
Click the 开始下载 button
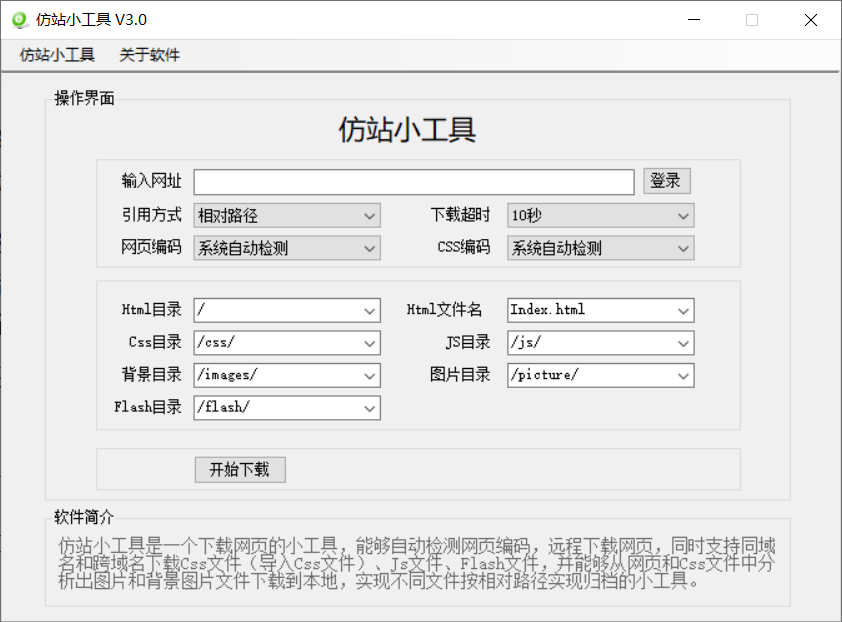click(240, 470)
